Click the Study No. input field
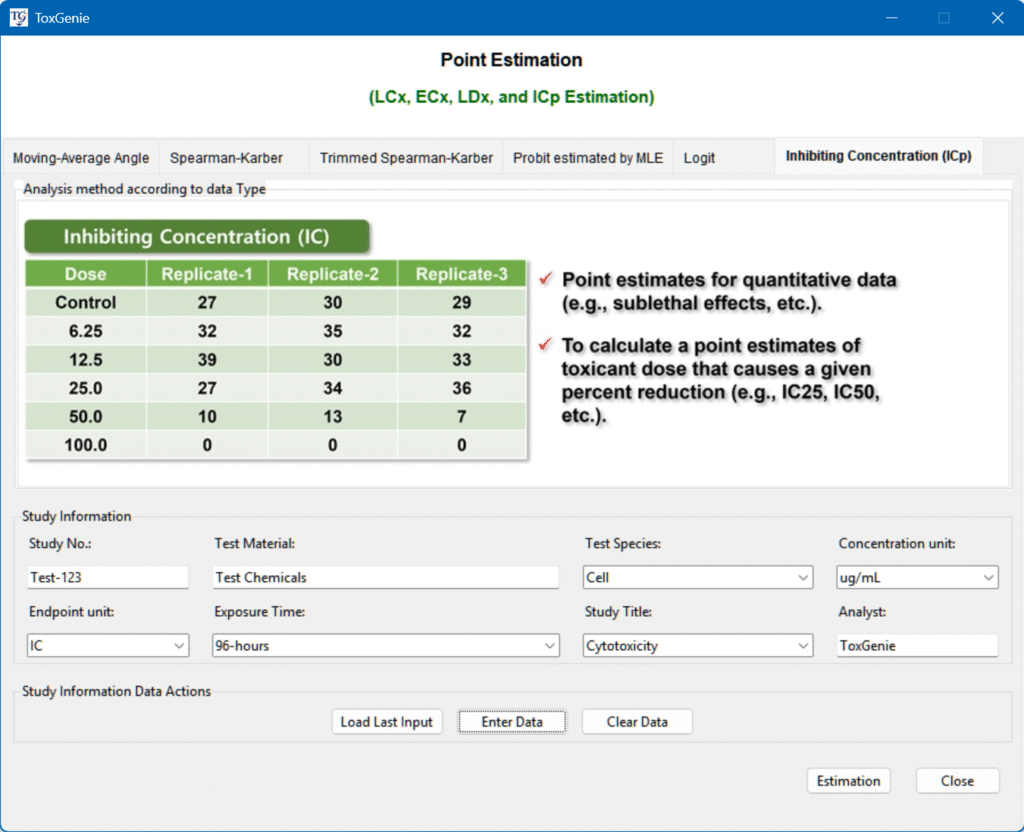This screenshot has width=1024, height=832. (x=108, y=578)
